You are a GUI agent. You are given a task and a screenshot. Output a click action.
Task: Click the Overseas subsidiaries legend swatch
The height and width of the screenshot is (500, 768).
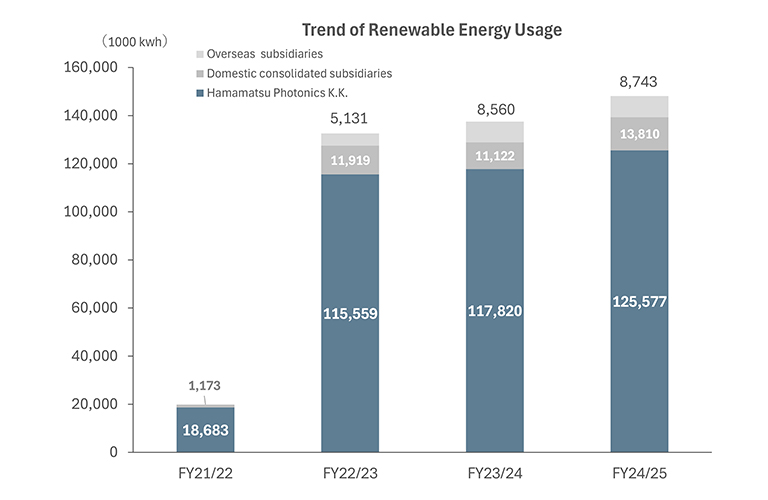point(200,53)
